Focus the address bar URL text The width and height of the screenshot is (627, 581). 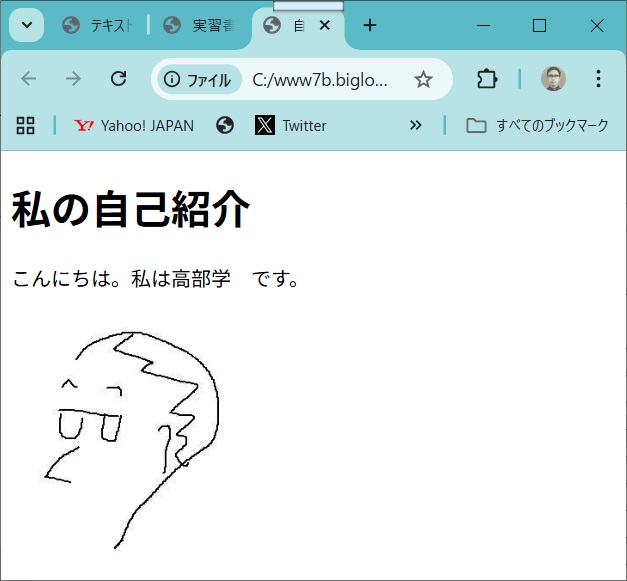point(320,80)
